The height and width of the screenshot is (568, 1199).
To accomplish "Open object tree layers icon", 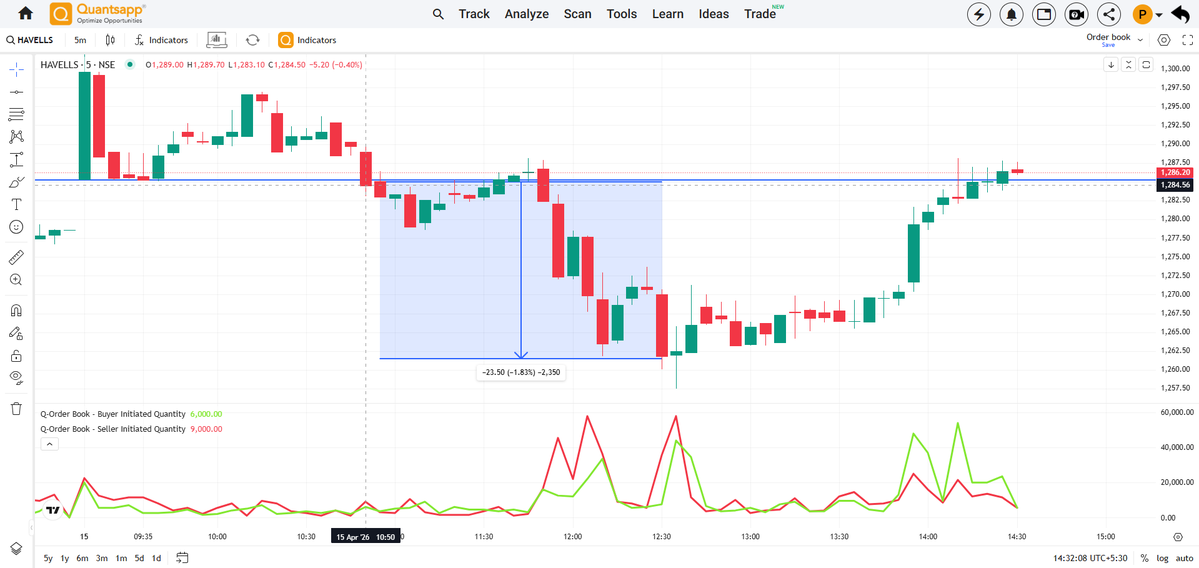I will [x=16, y=549].
